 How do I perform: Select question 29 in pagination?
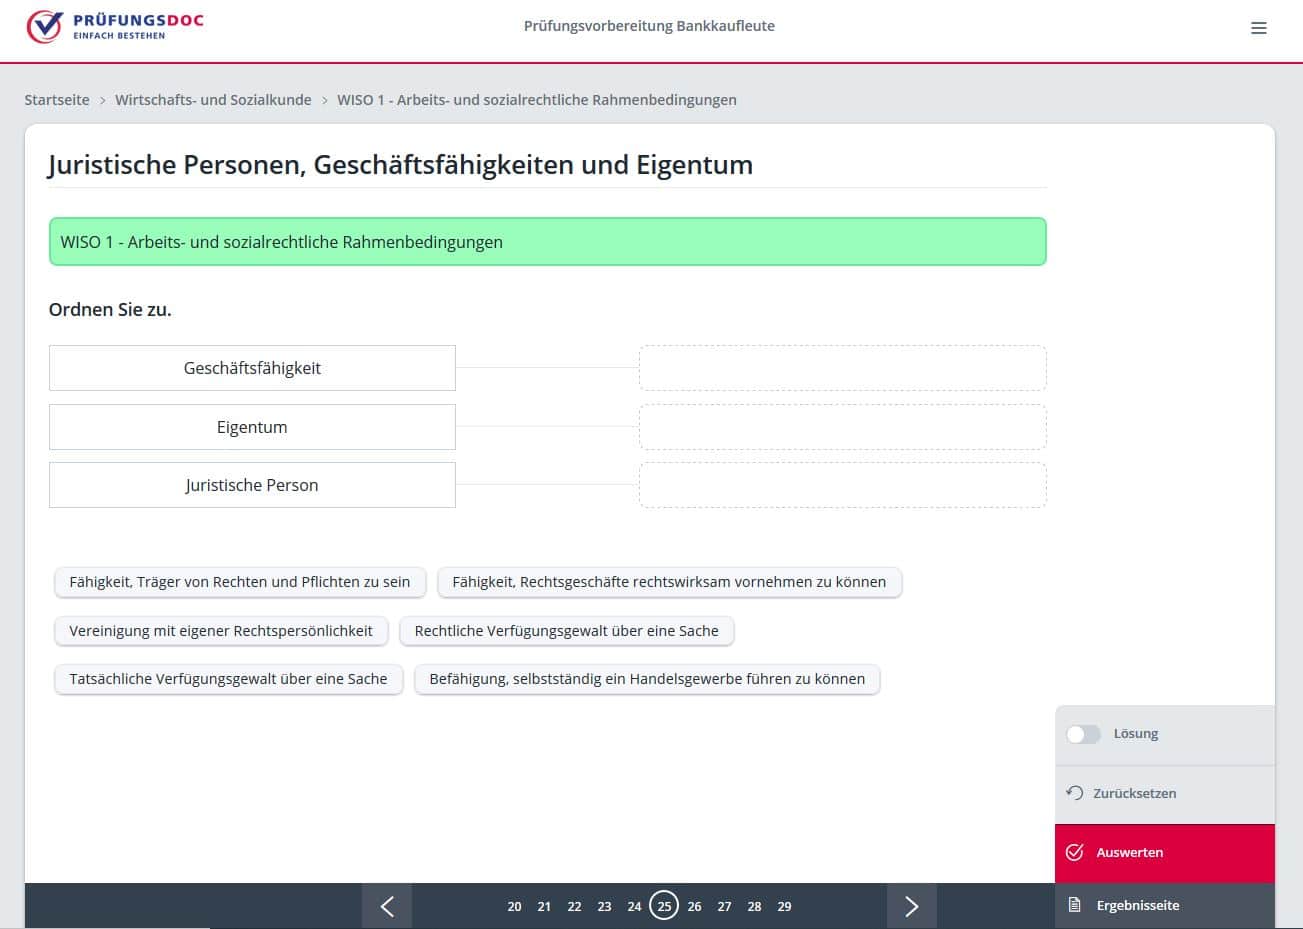784,906
